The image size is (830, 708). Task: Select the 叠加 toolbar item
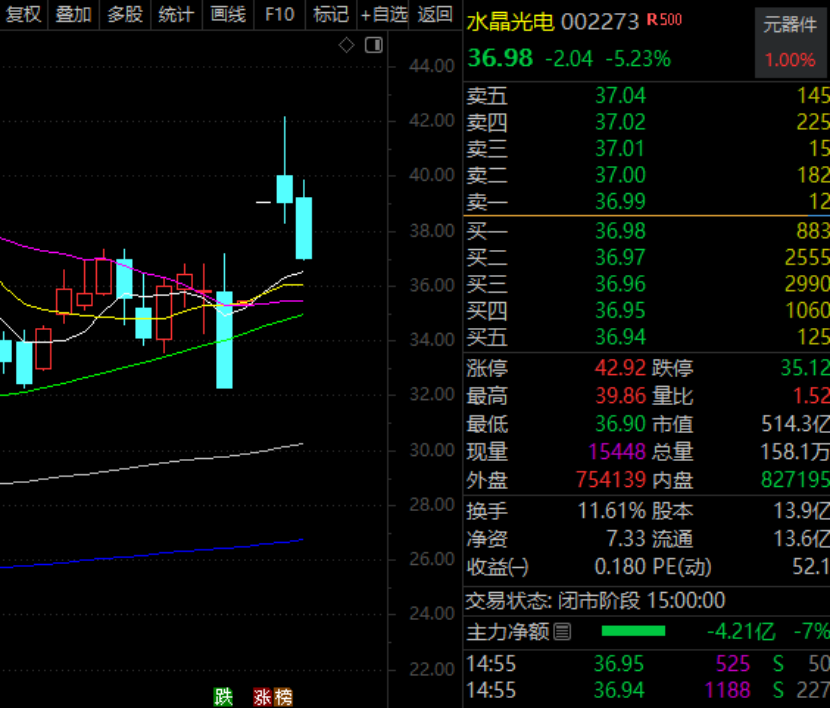(74, 14)
